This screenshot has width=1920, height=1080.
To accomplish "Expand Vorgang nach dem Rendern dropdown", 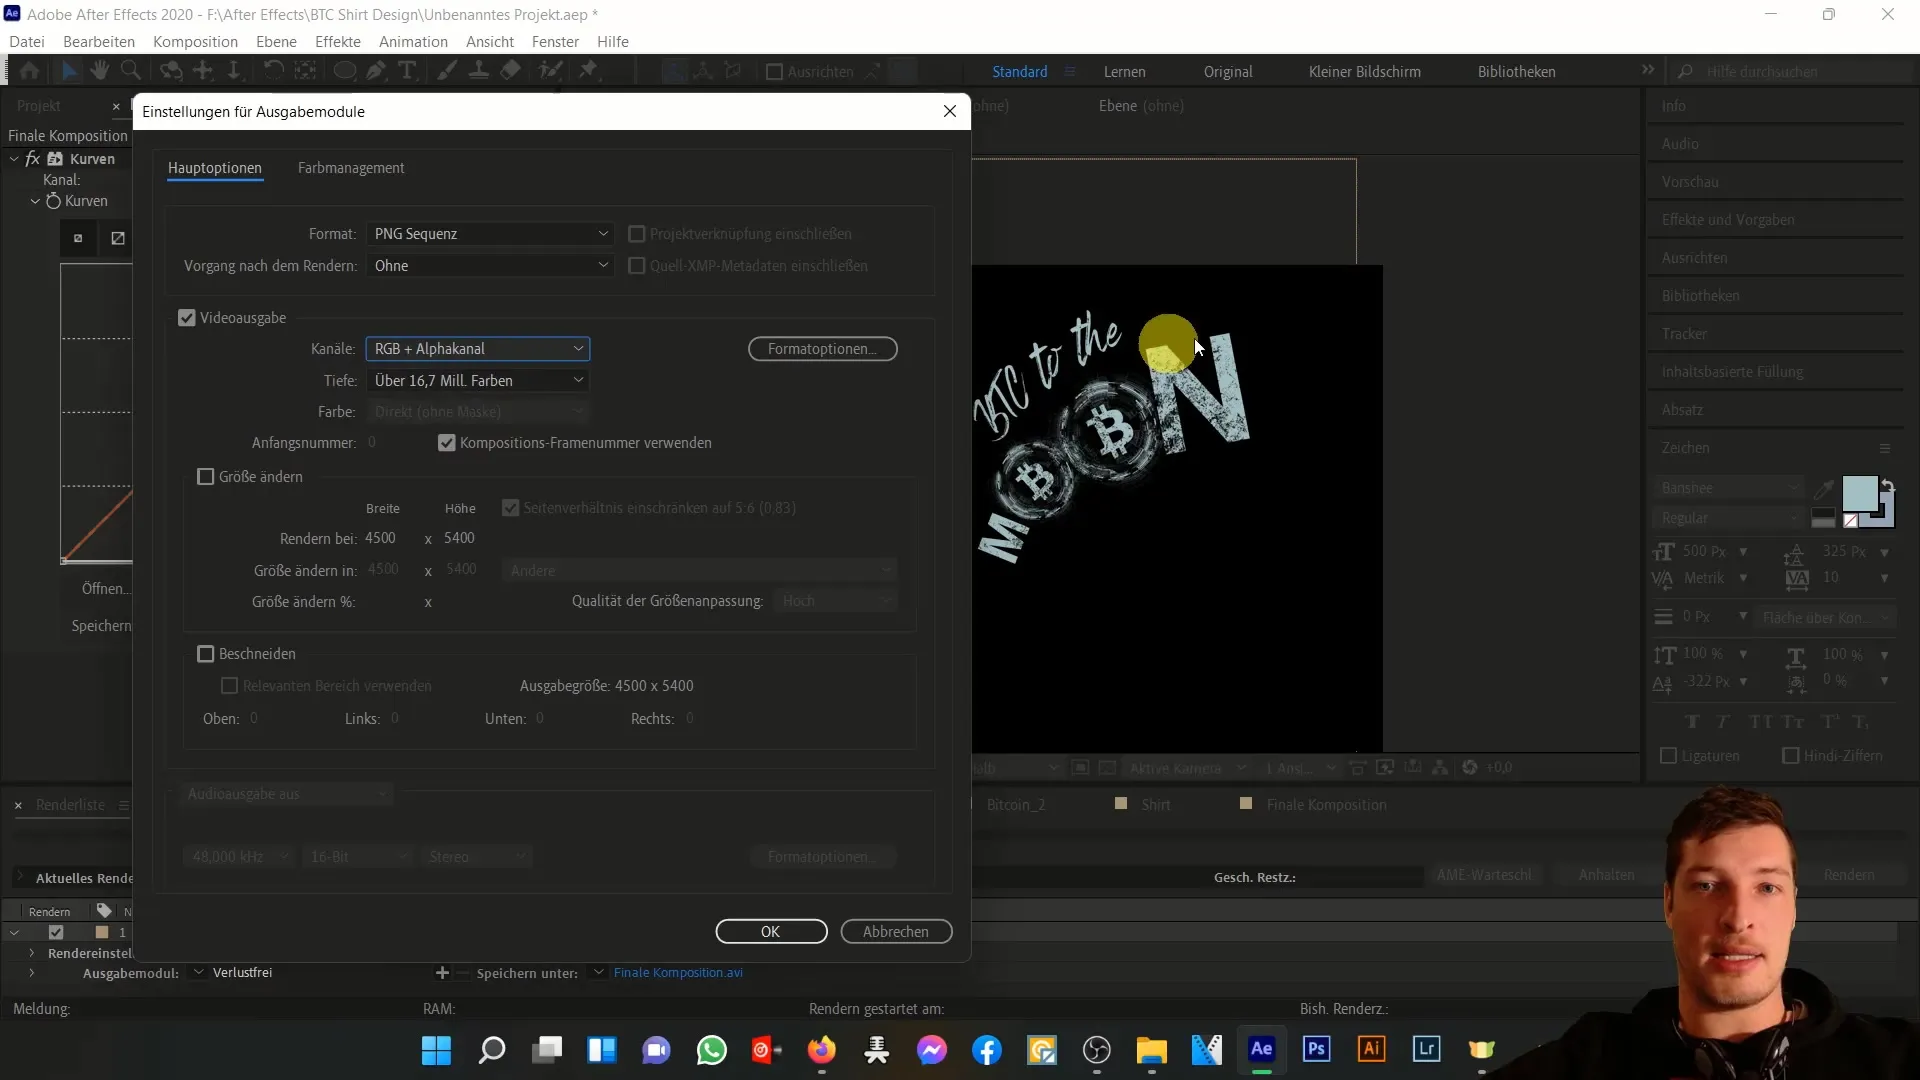I will pos(491,265).
